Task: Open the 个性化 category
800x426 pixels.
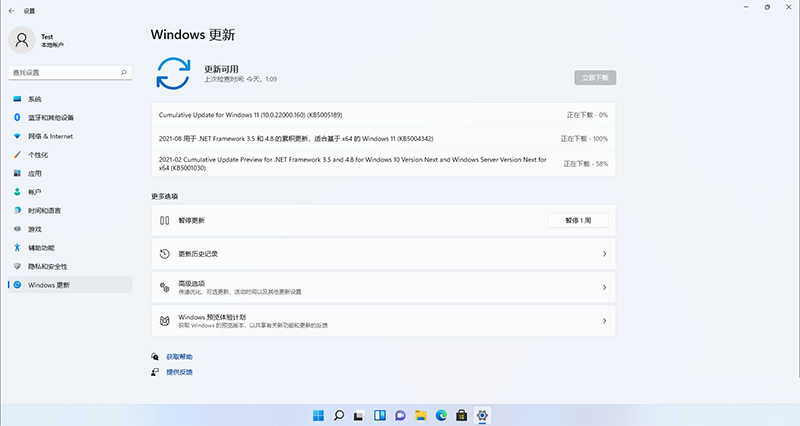Action: click(x=70, y=155)
